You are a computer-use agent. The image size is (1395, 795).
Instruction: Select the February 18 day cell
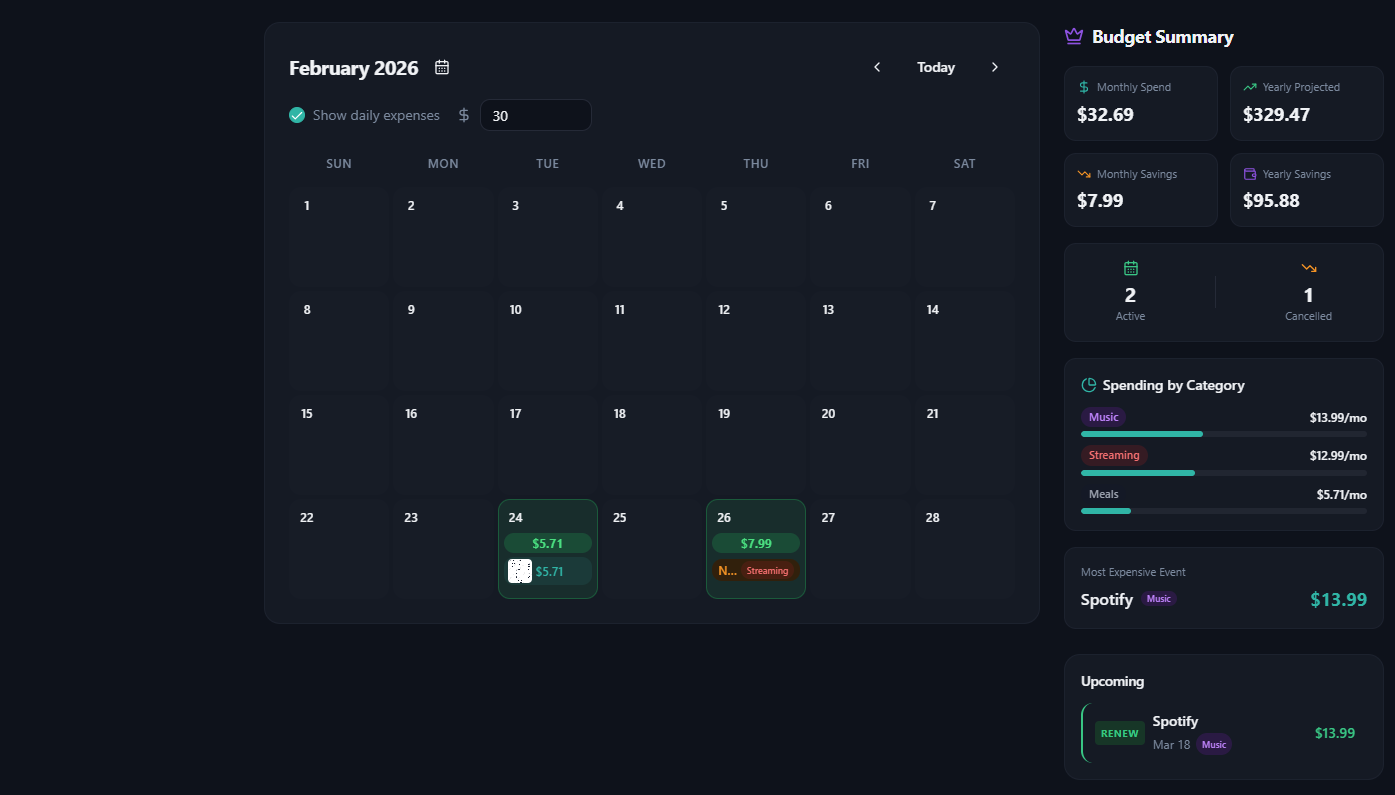tap(652, 445)
